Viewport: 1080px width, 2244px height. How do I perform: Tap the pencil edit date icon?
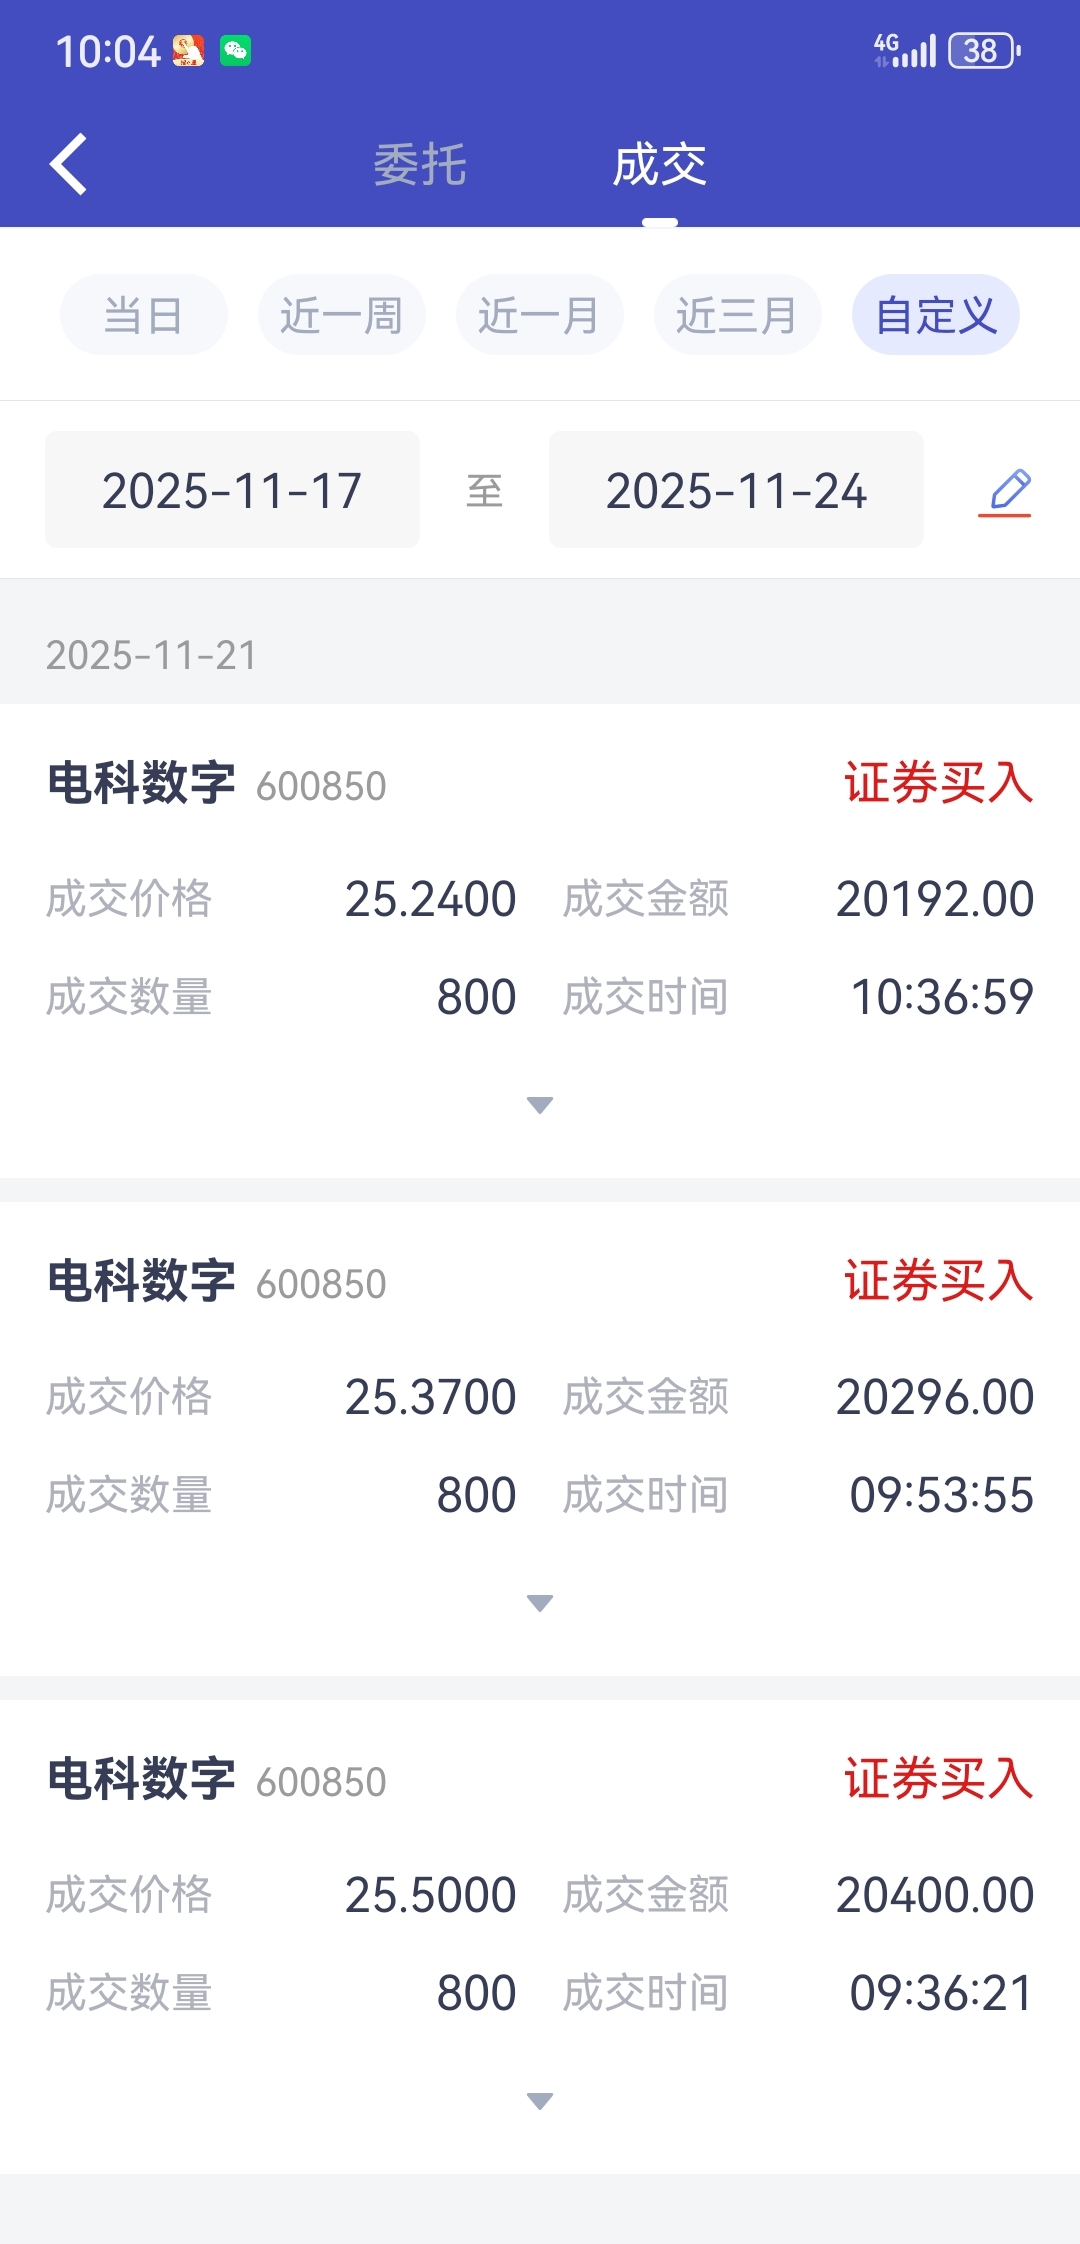(x=1005, y=491)
